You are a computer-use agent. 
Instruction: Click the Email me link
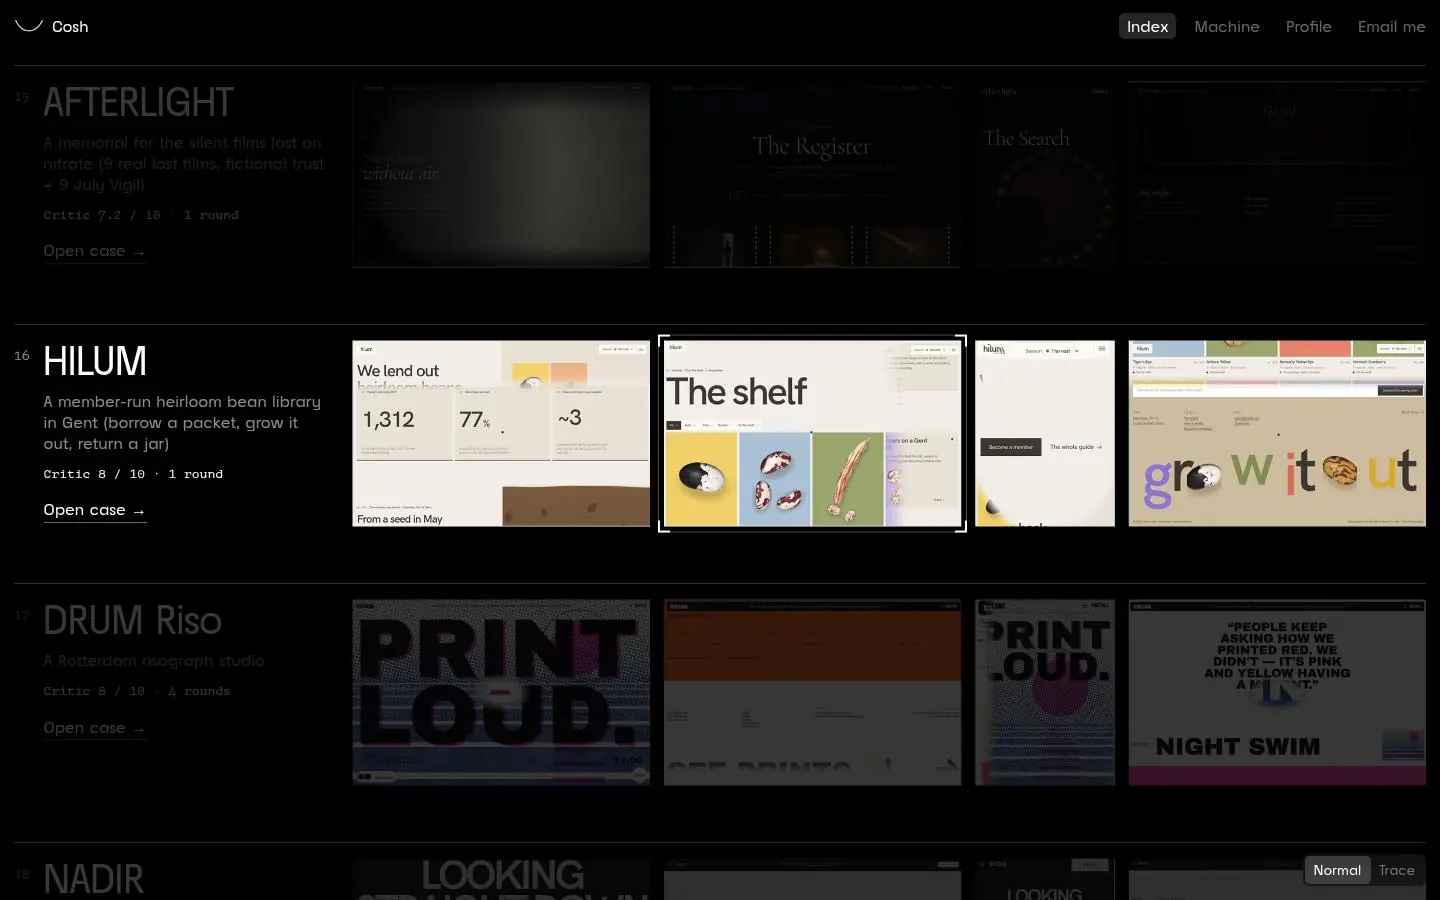click(1391, 27)
